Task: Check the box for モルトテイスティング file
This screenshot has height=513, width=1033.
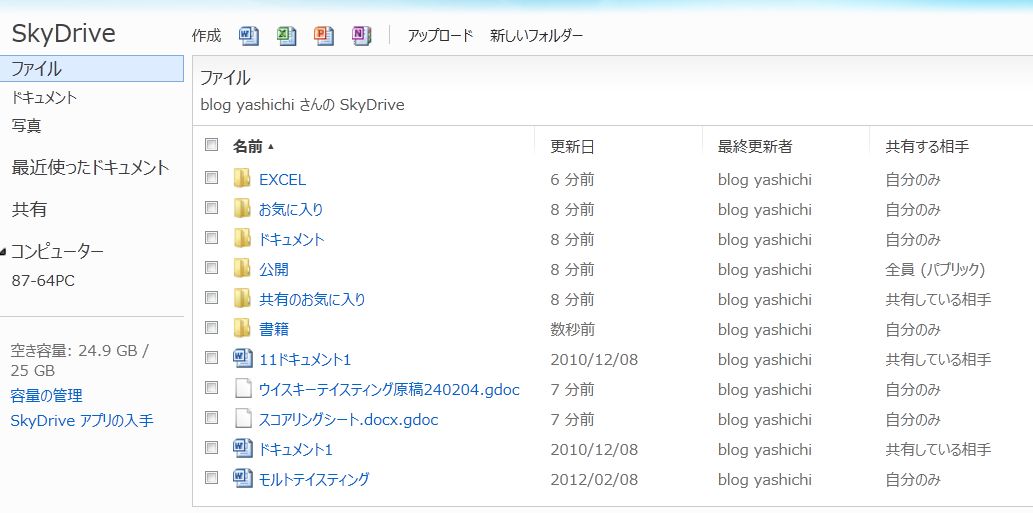Action: [211, 477]
